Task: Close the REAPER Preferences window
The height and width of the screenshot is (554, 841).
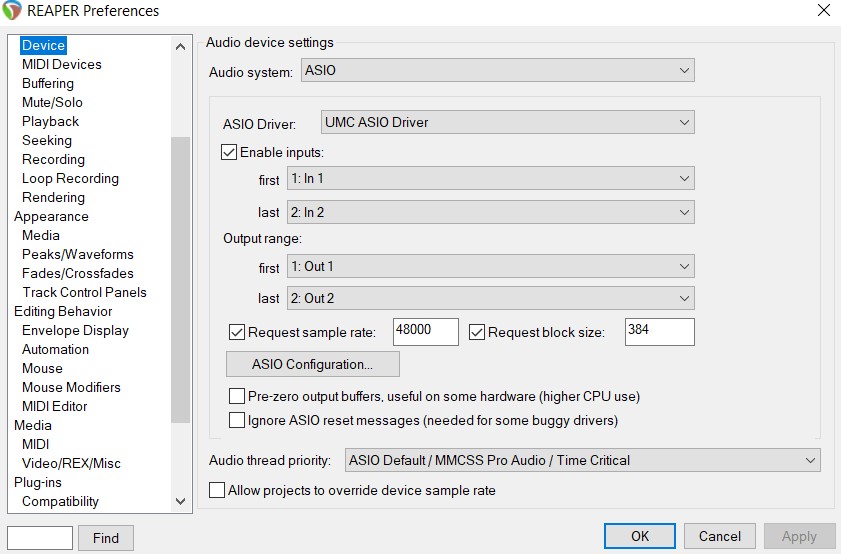Action: tap(823, 11)
